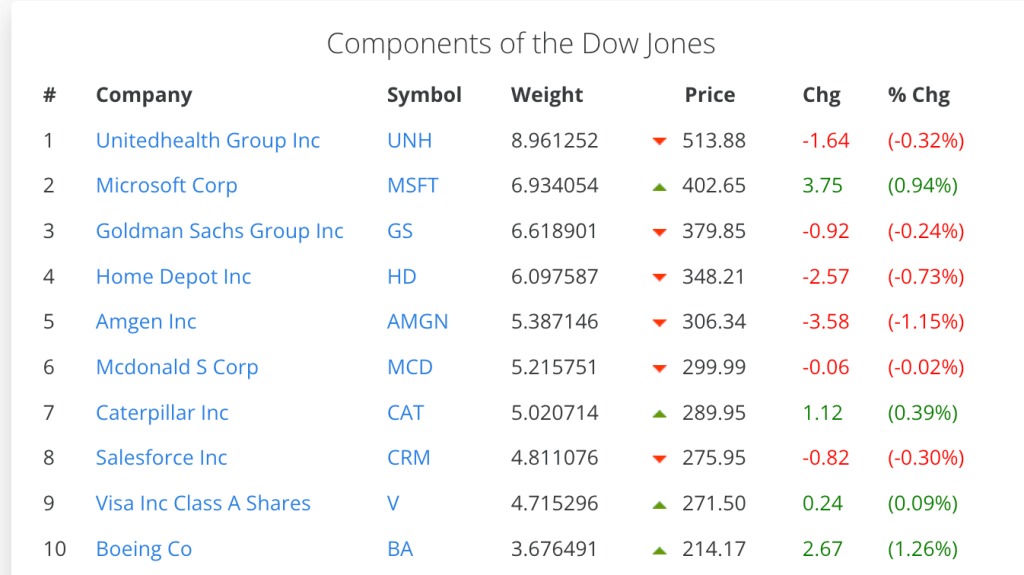This screenshot has width=1024, height=575.
Task: Sort table by the Weight column header
Action: 546,95
